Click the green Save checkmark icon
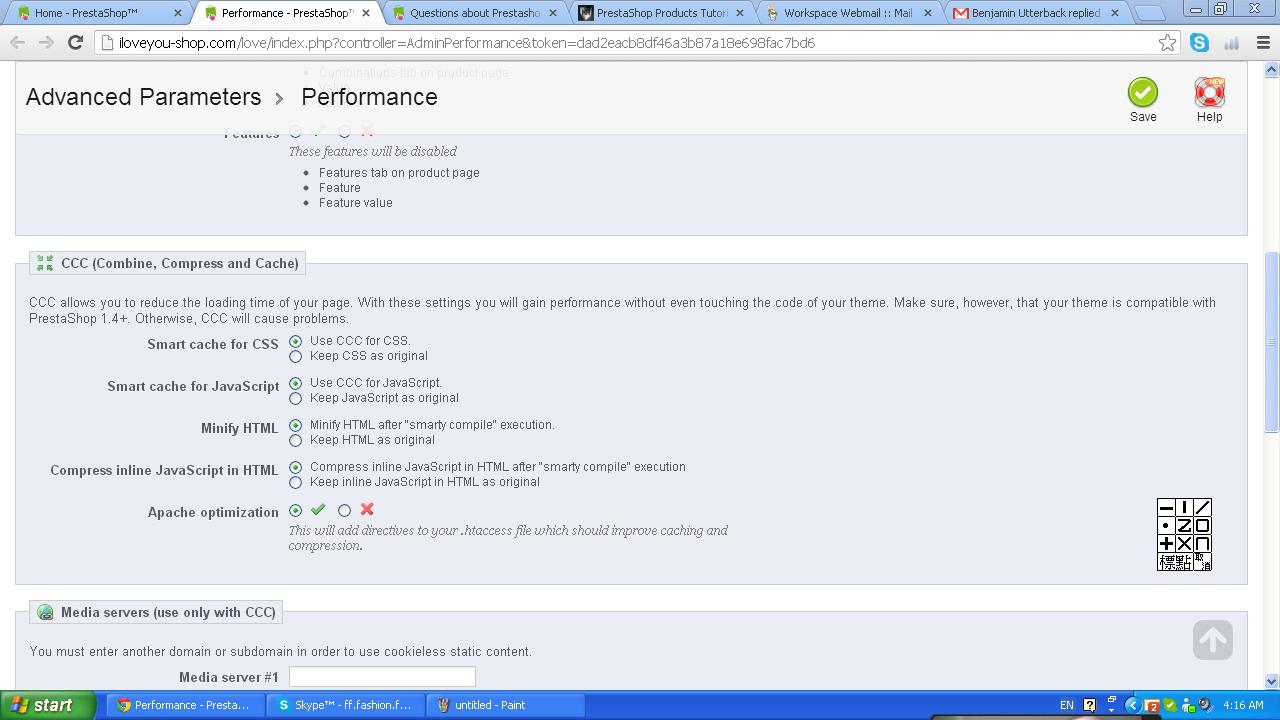 pyautogui.click(x=1143, y=92)
